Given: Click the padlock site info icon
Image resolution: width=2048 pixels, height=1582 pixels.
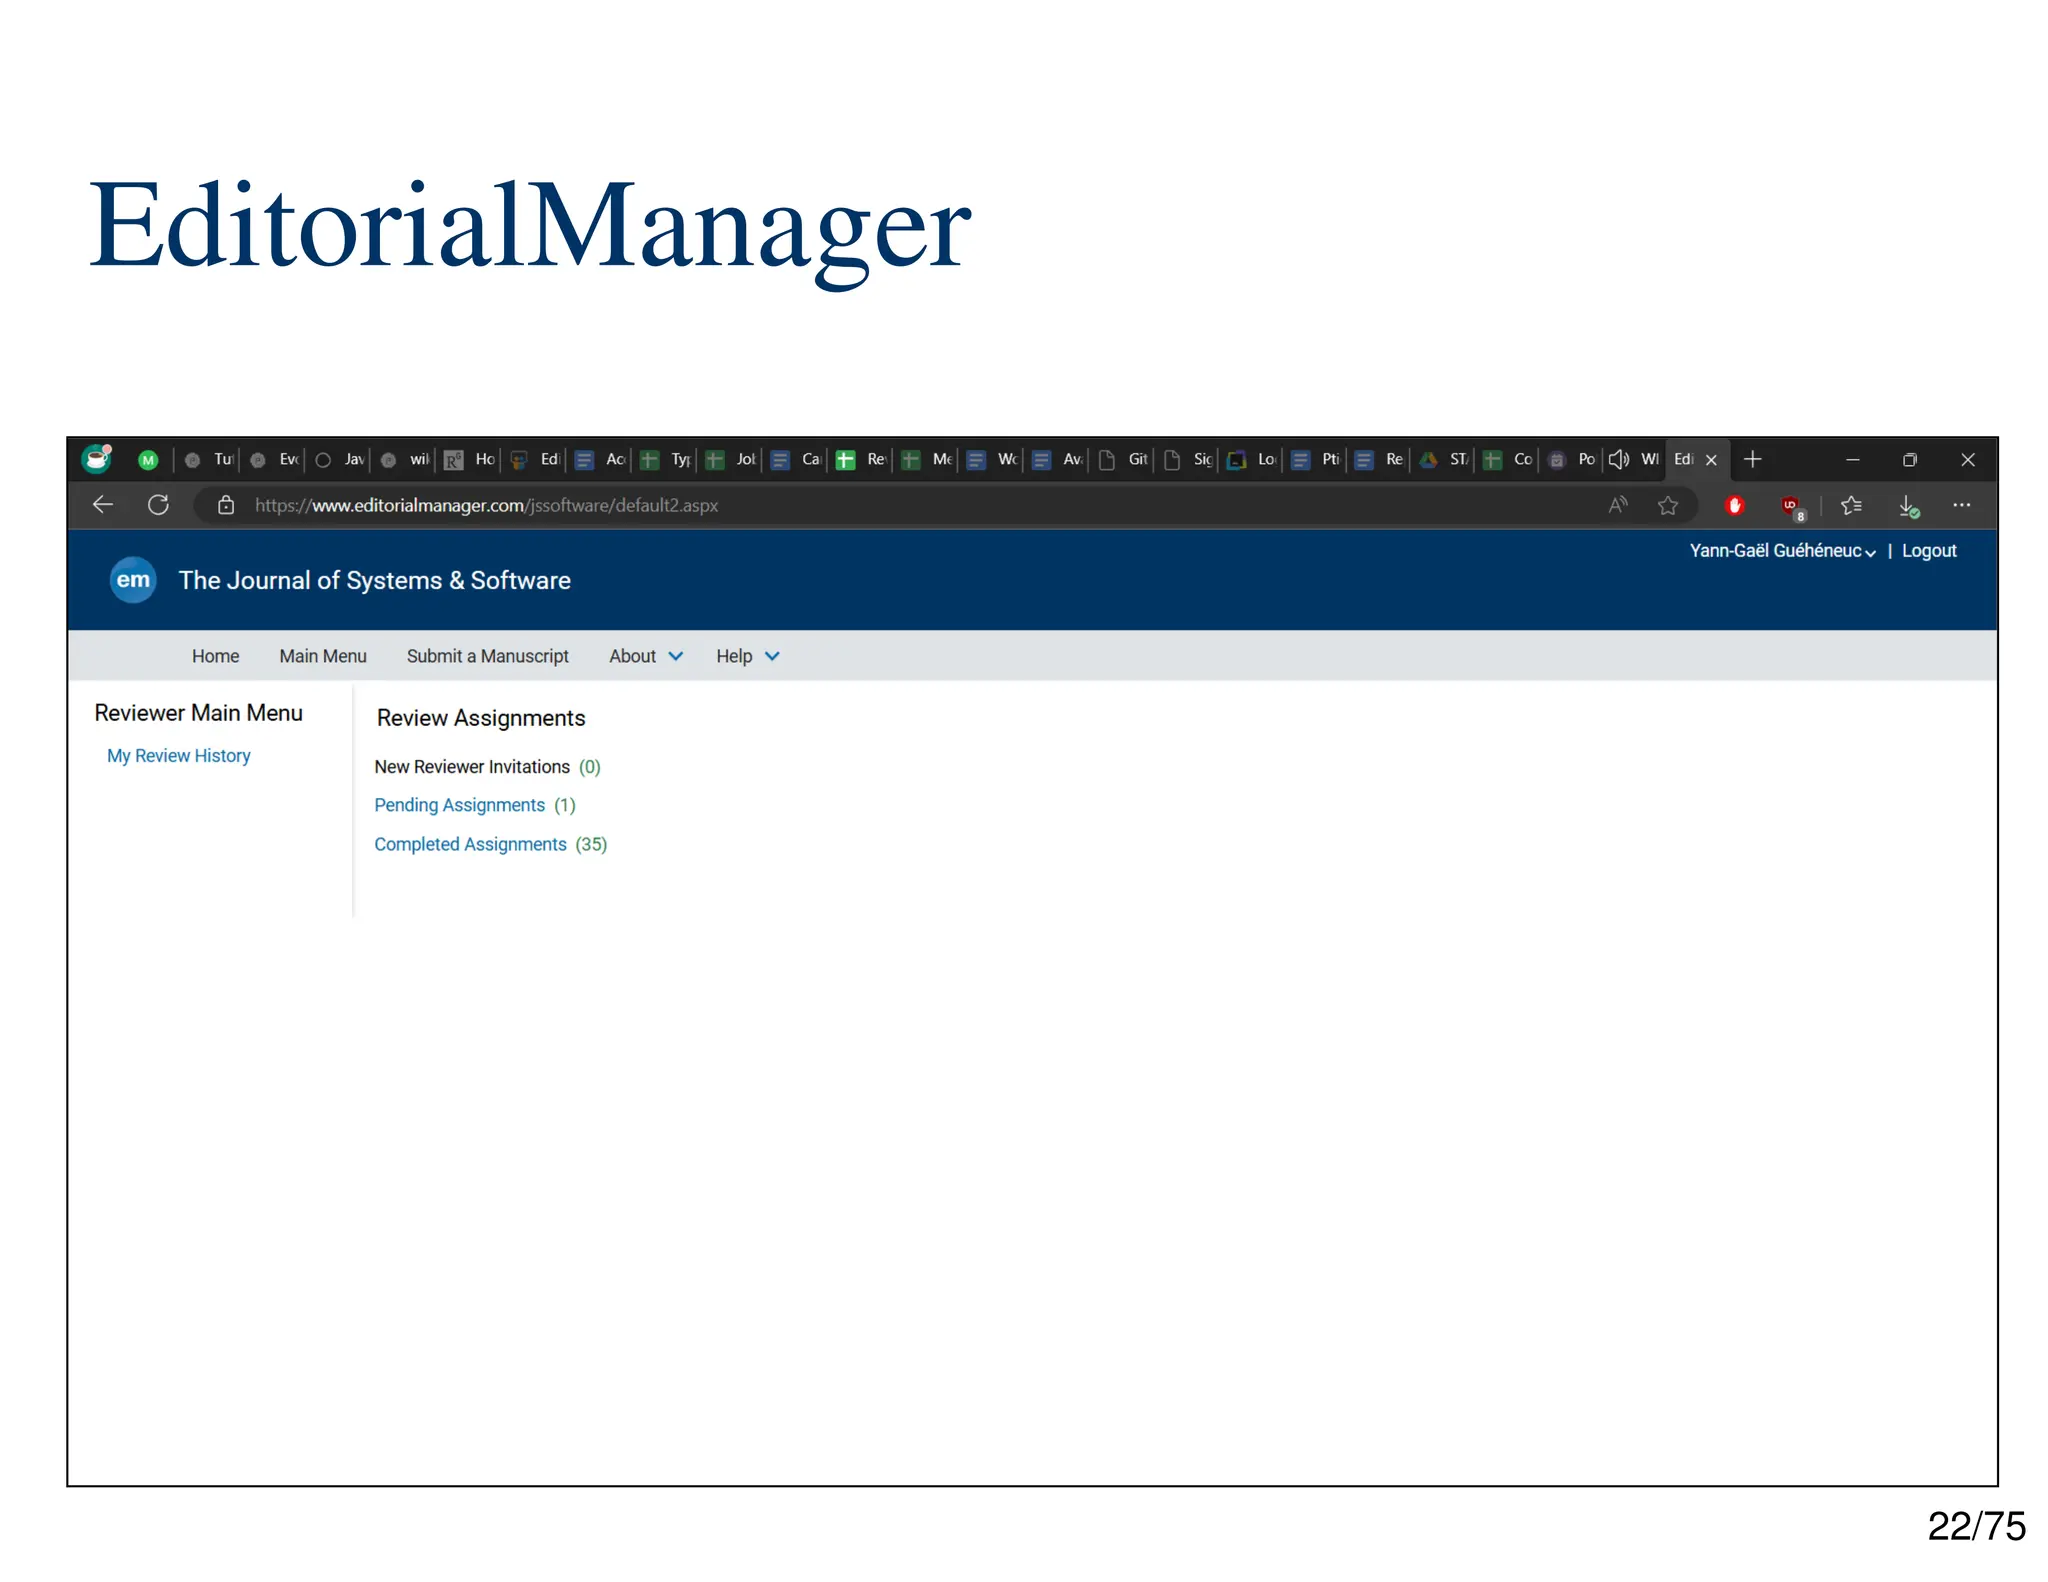Looking at the screenshot, I should [x=226, y=505].
